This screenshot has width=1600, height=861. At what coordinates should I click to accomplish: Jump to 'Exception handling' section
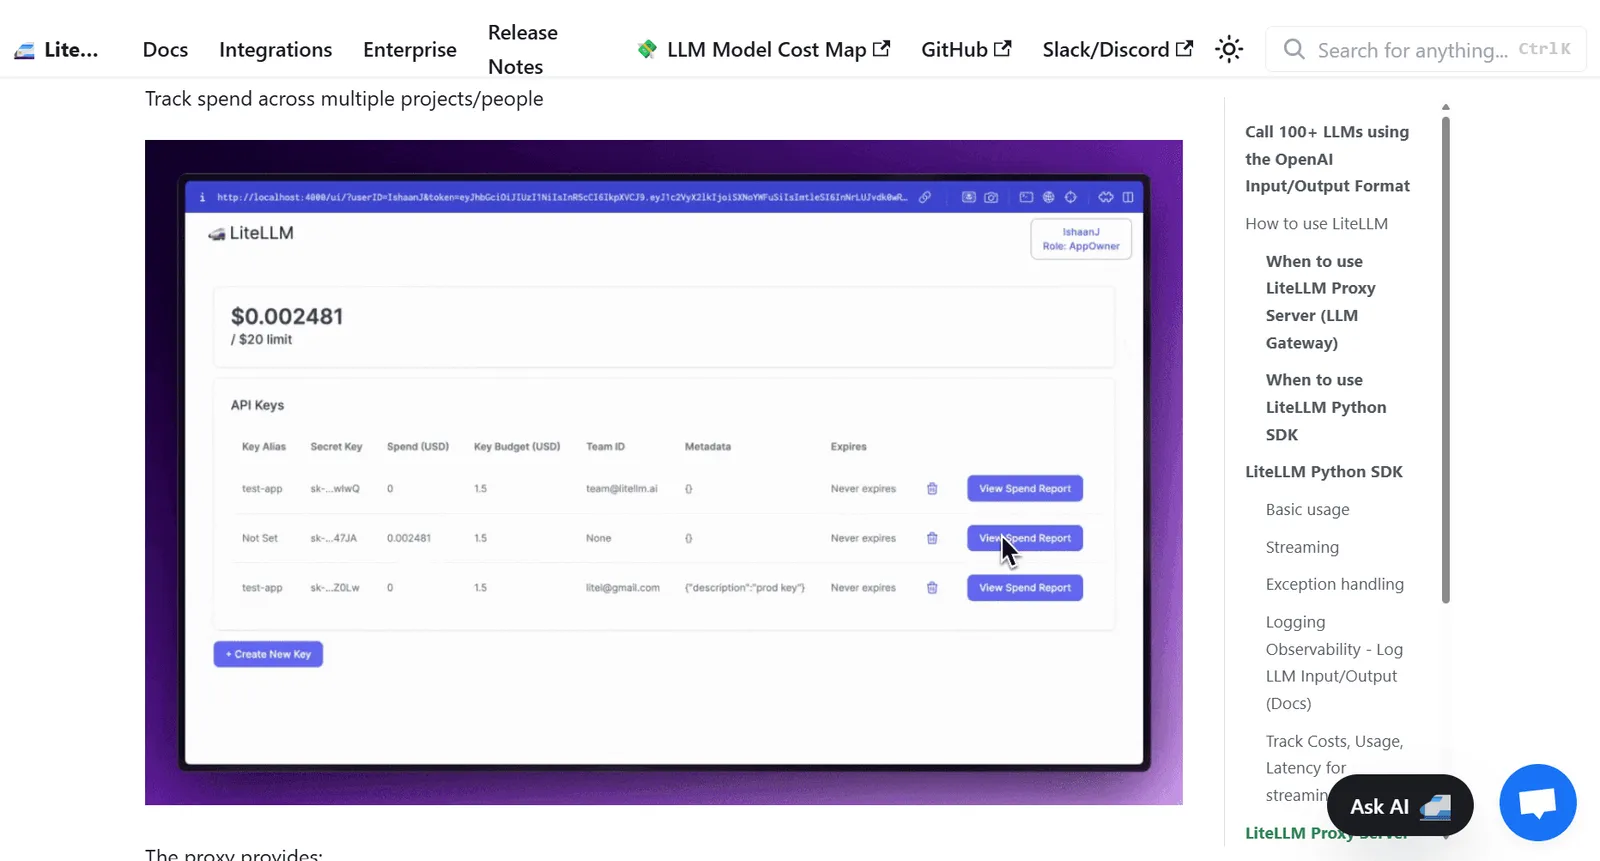point(1335,584)
